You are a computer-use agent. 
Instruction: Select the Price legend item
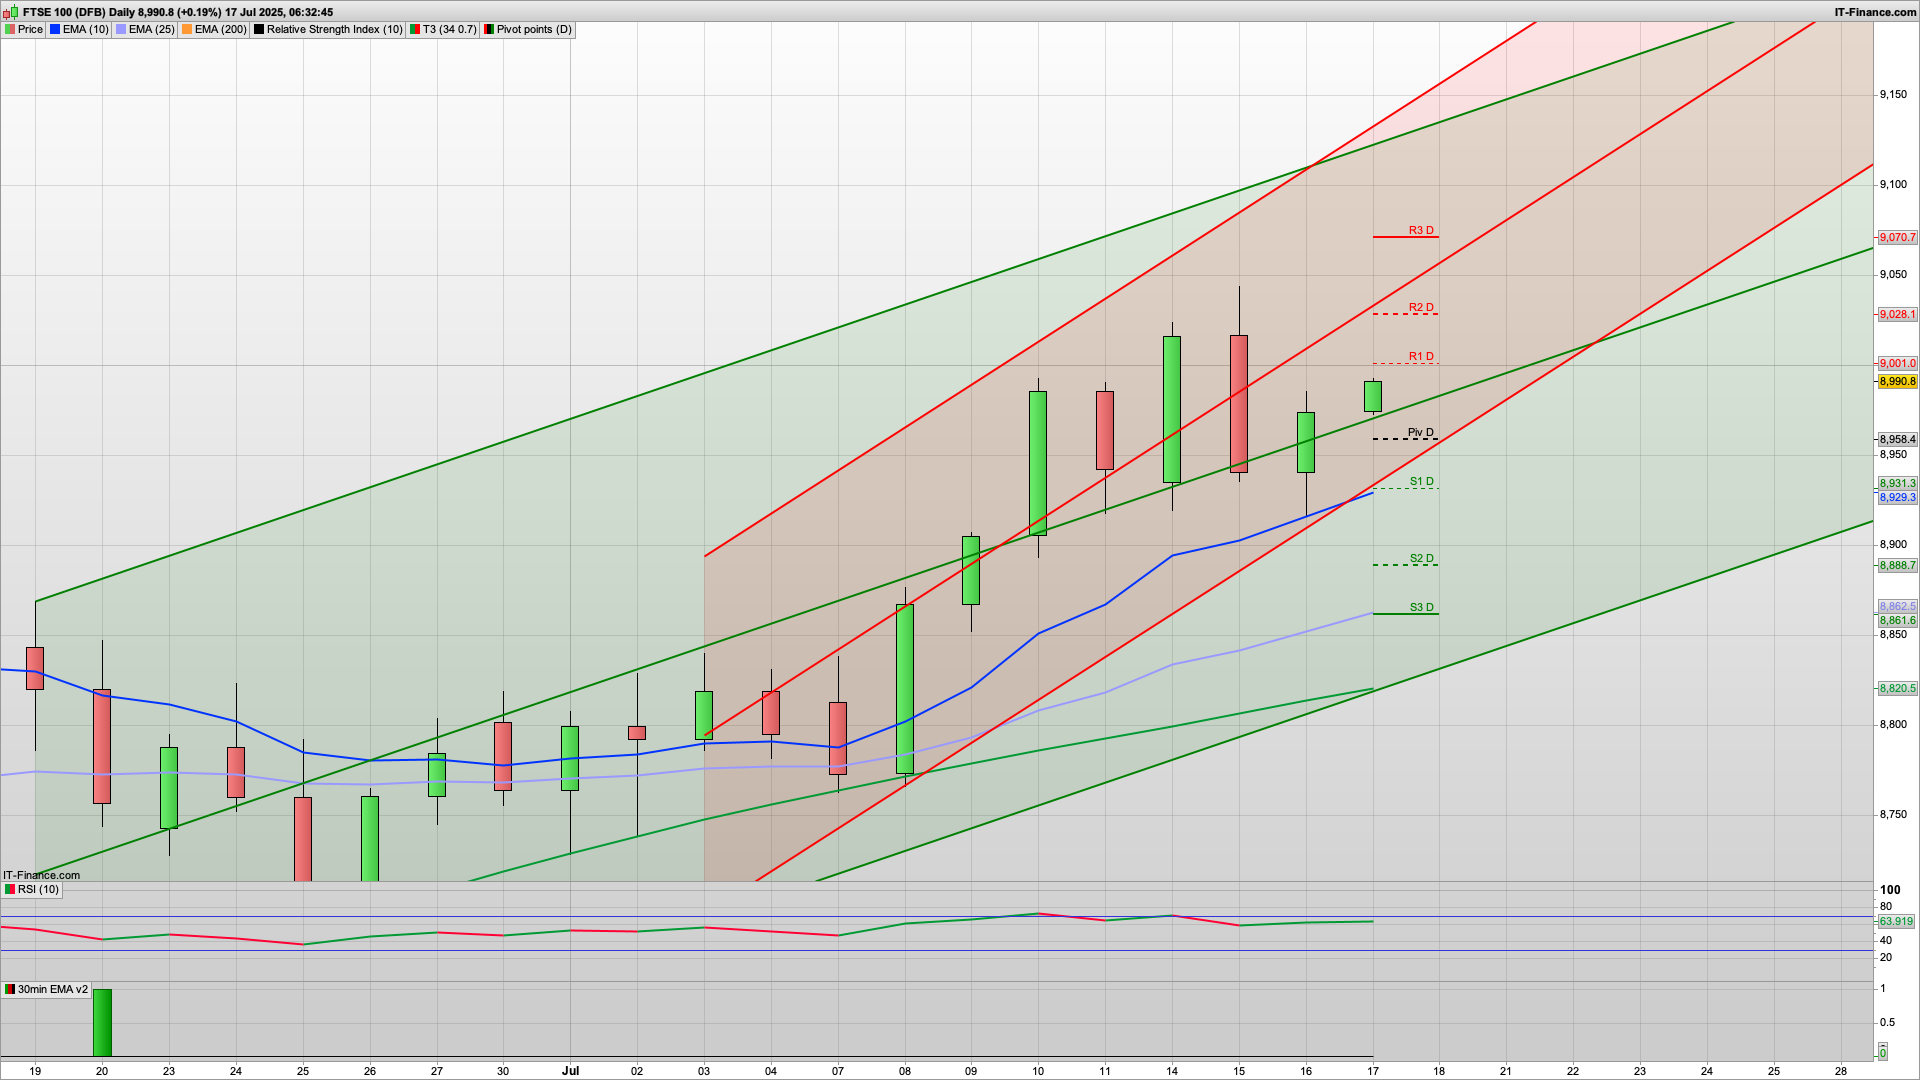click(x=24, y=30)
